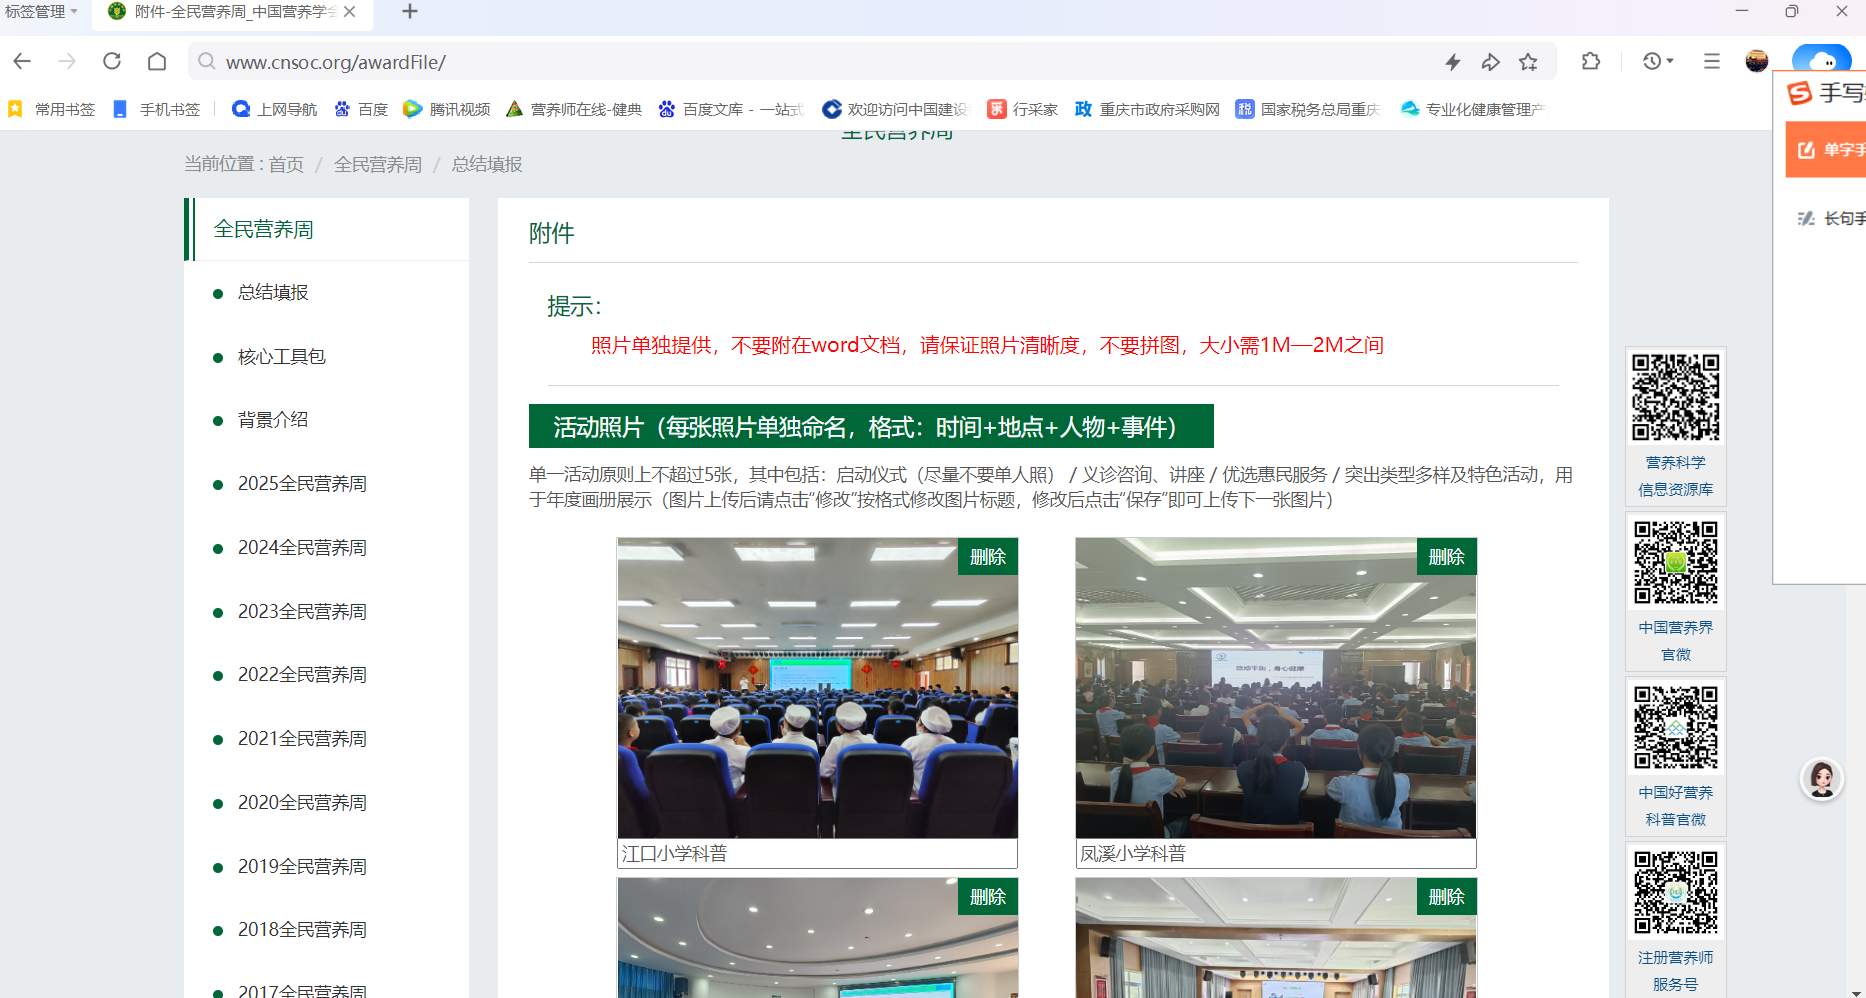Screen dimensions: 1866x998
Task: Open 2023全民营养周 in the sidebar
Action: click(302, 611)
